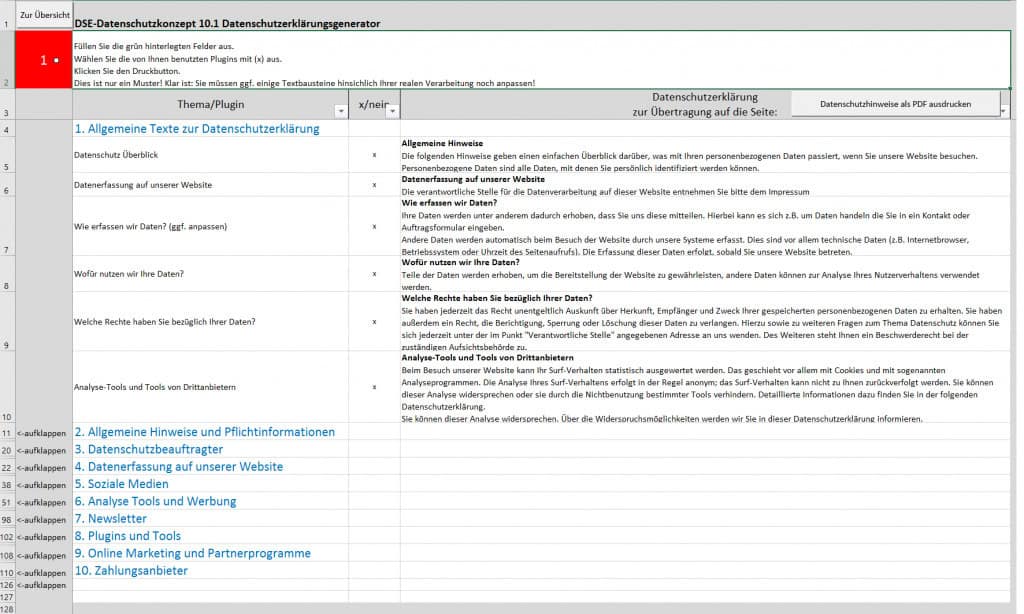This screenshot has width=1024, height=614.
Task: Expand the Newsletter row with aufklappen
Action: tap(42, 520)
